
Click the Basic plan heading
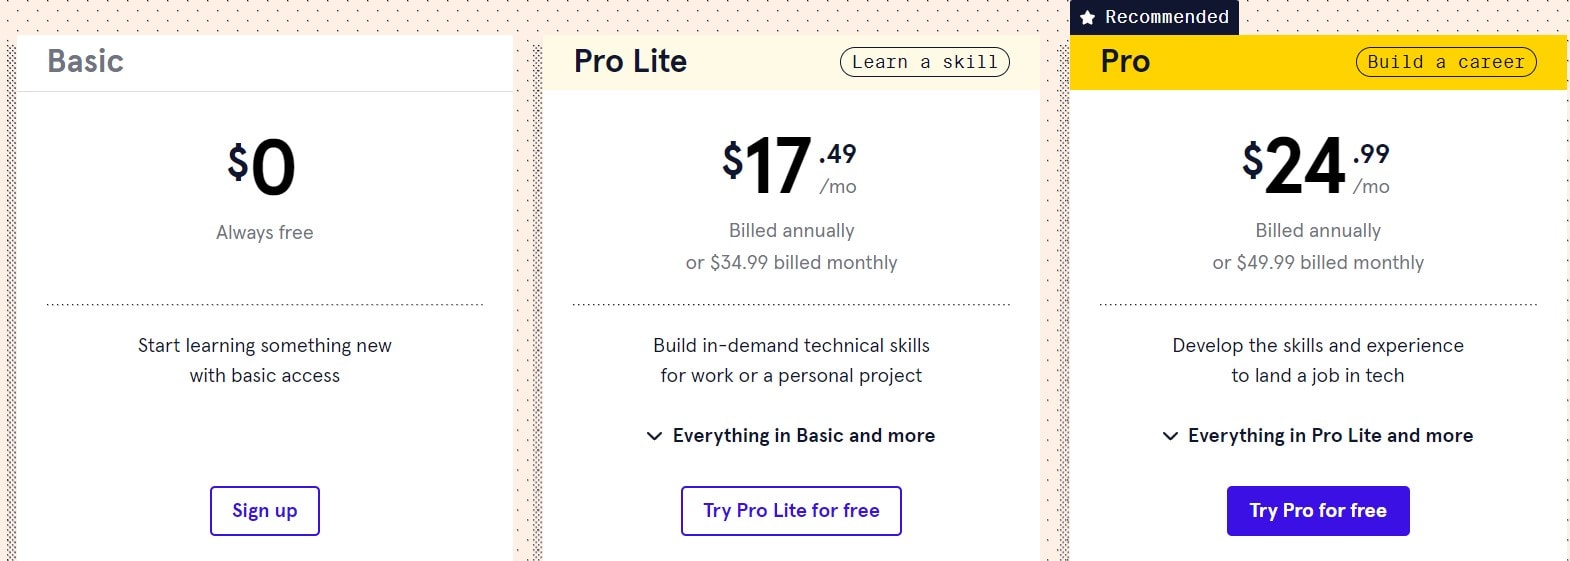coord(86,61)
